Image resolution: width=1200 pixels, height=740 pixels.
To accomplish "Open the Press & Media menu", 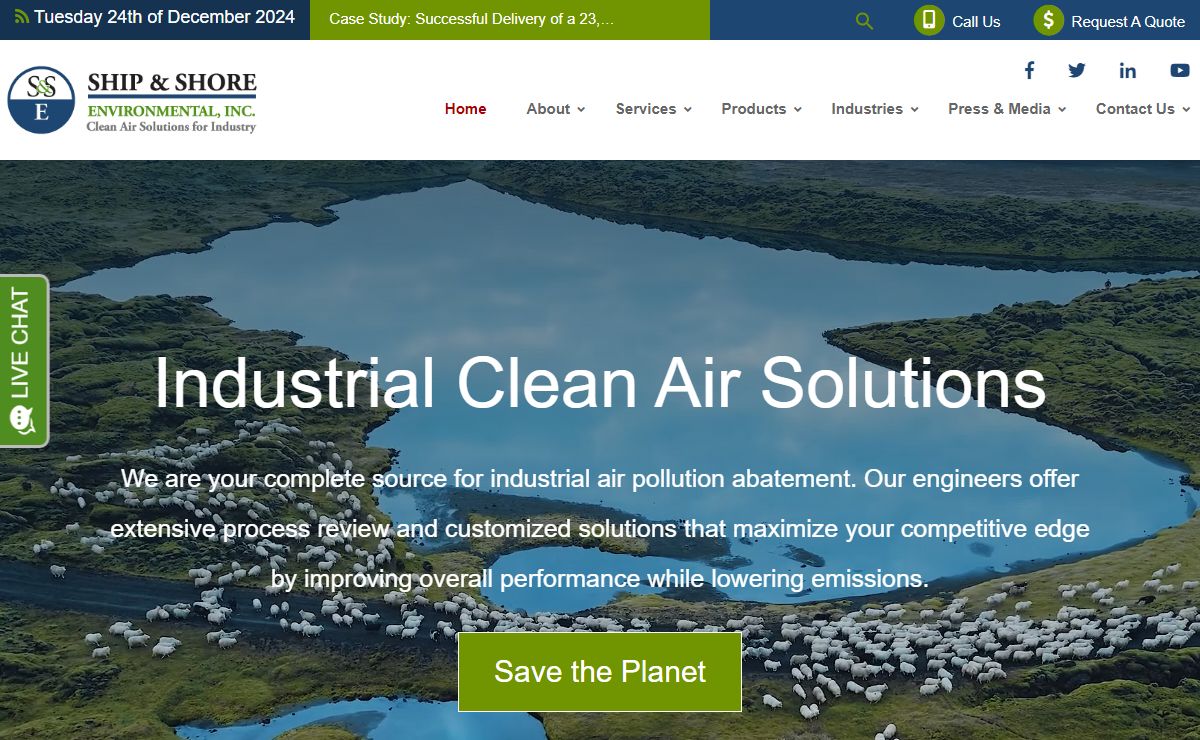I will tap(999, 109).
